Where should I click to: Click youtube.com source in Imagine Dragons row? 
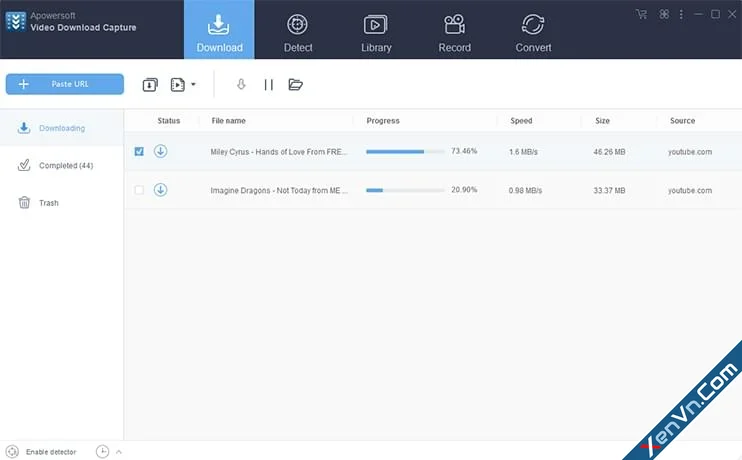coord(690,190)
